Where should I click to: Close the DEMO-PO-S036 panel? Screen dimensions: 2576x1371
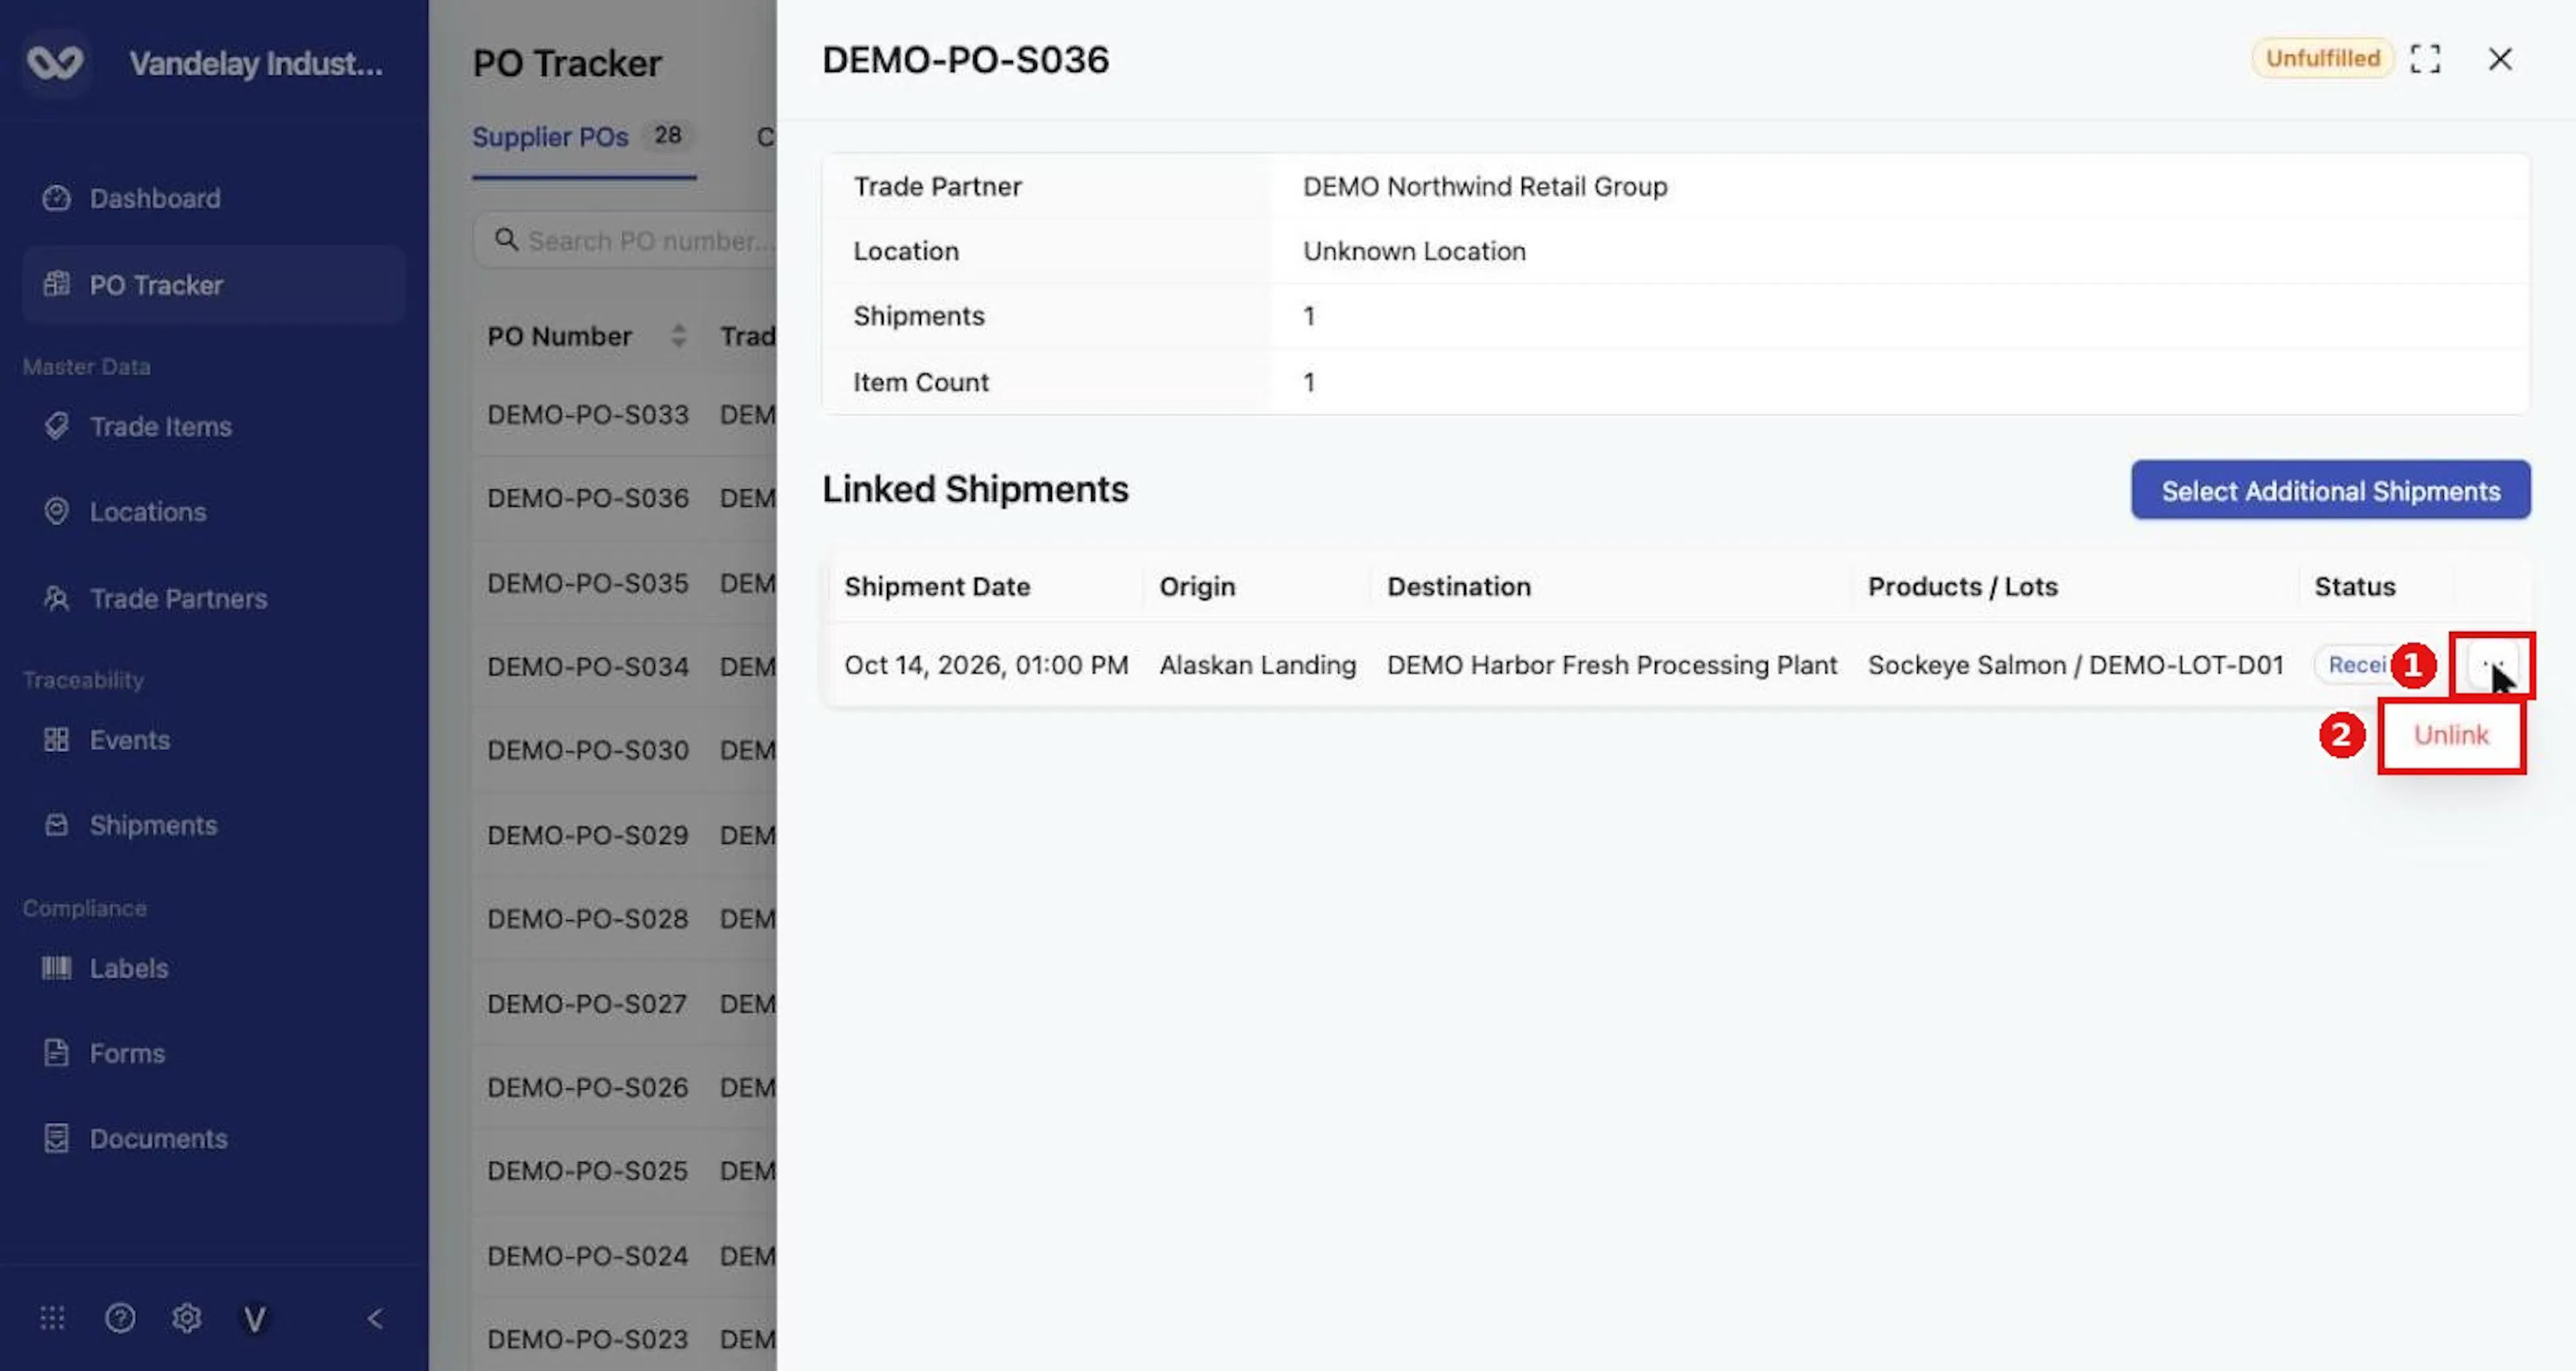click(2500, 59)
